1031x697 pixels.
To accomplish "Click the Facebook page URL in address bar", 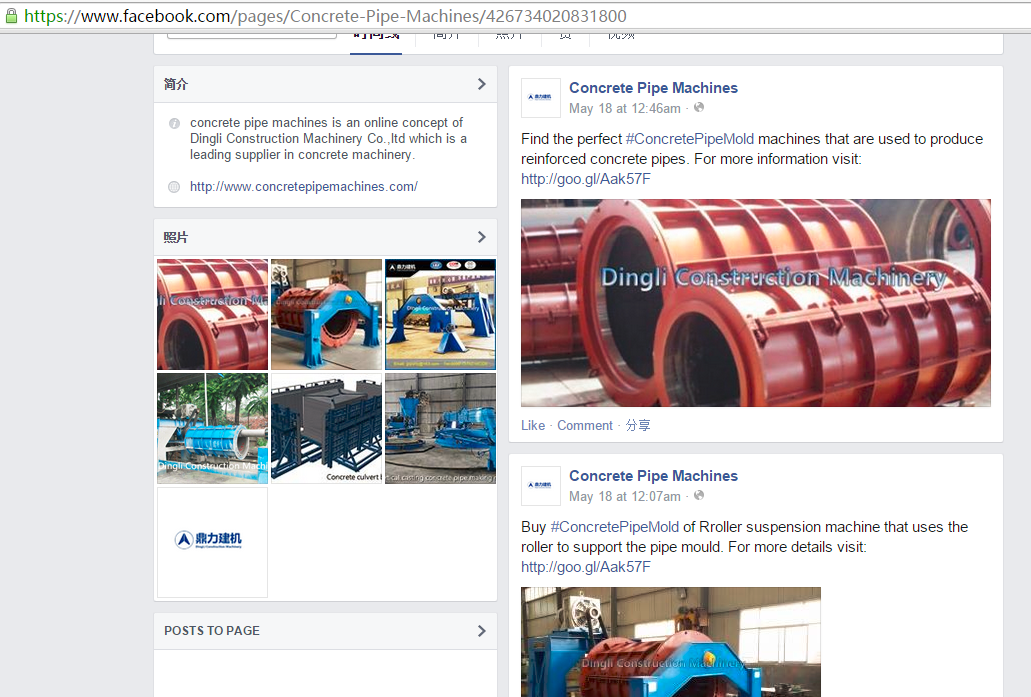I will click(x=325, y=16).
